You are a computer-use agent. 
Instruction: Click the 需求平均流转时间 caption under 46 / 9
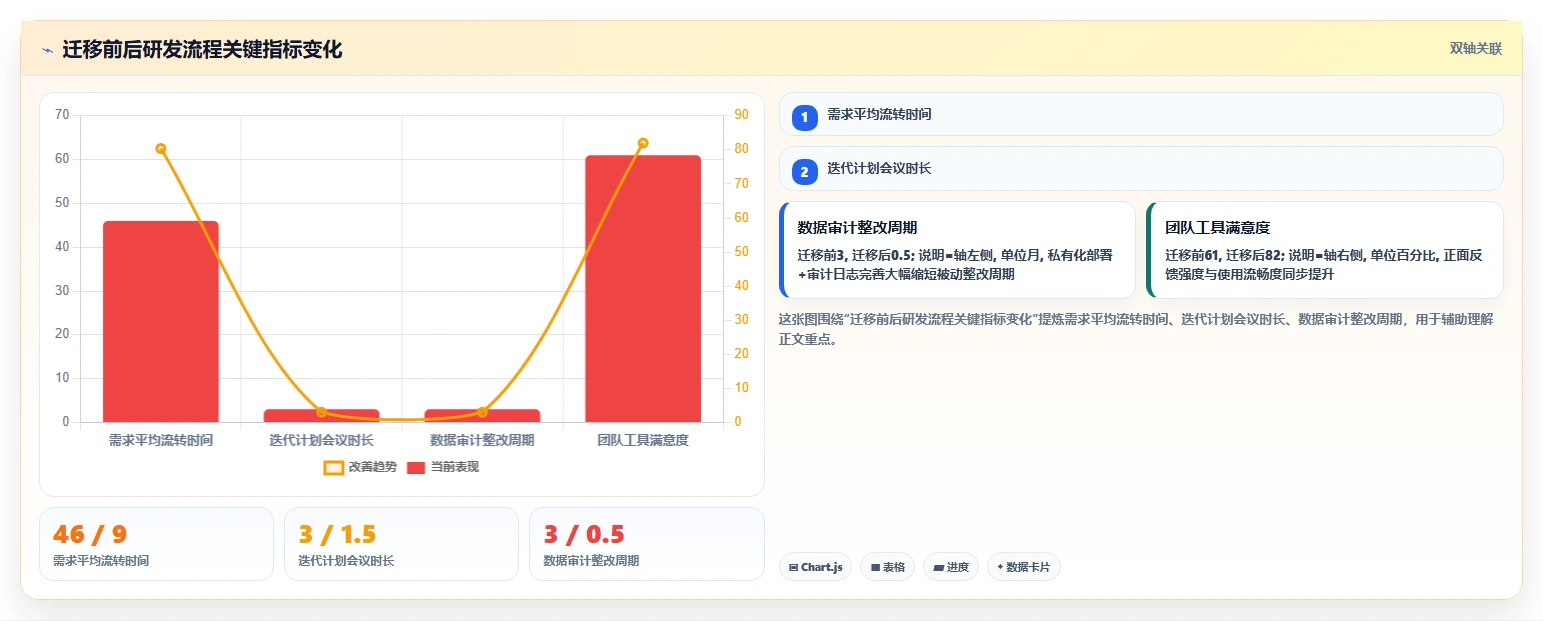click(101, 561)
